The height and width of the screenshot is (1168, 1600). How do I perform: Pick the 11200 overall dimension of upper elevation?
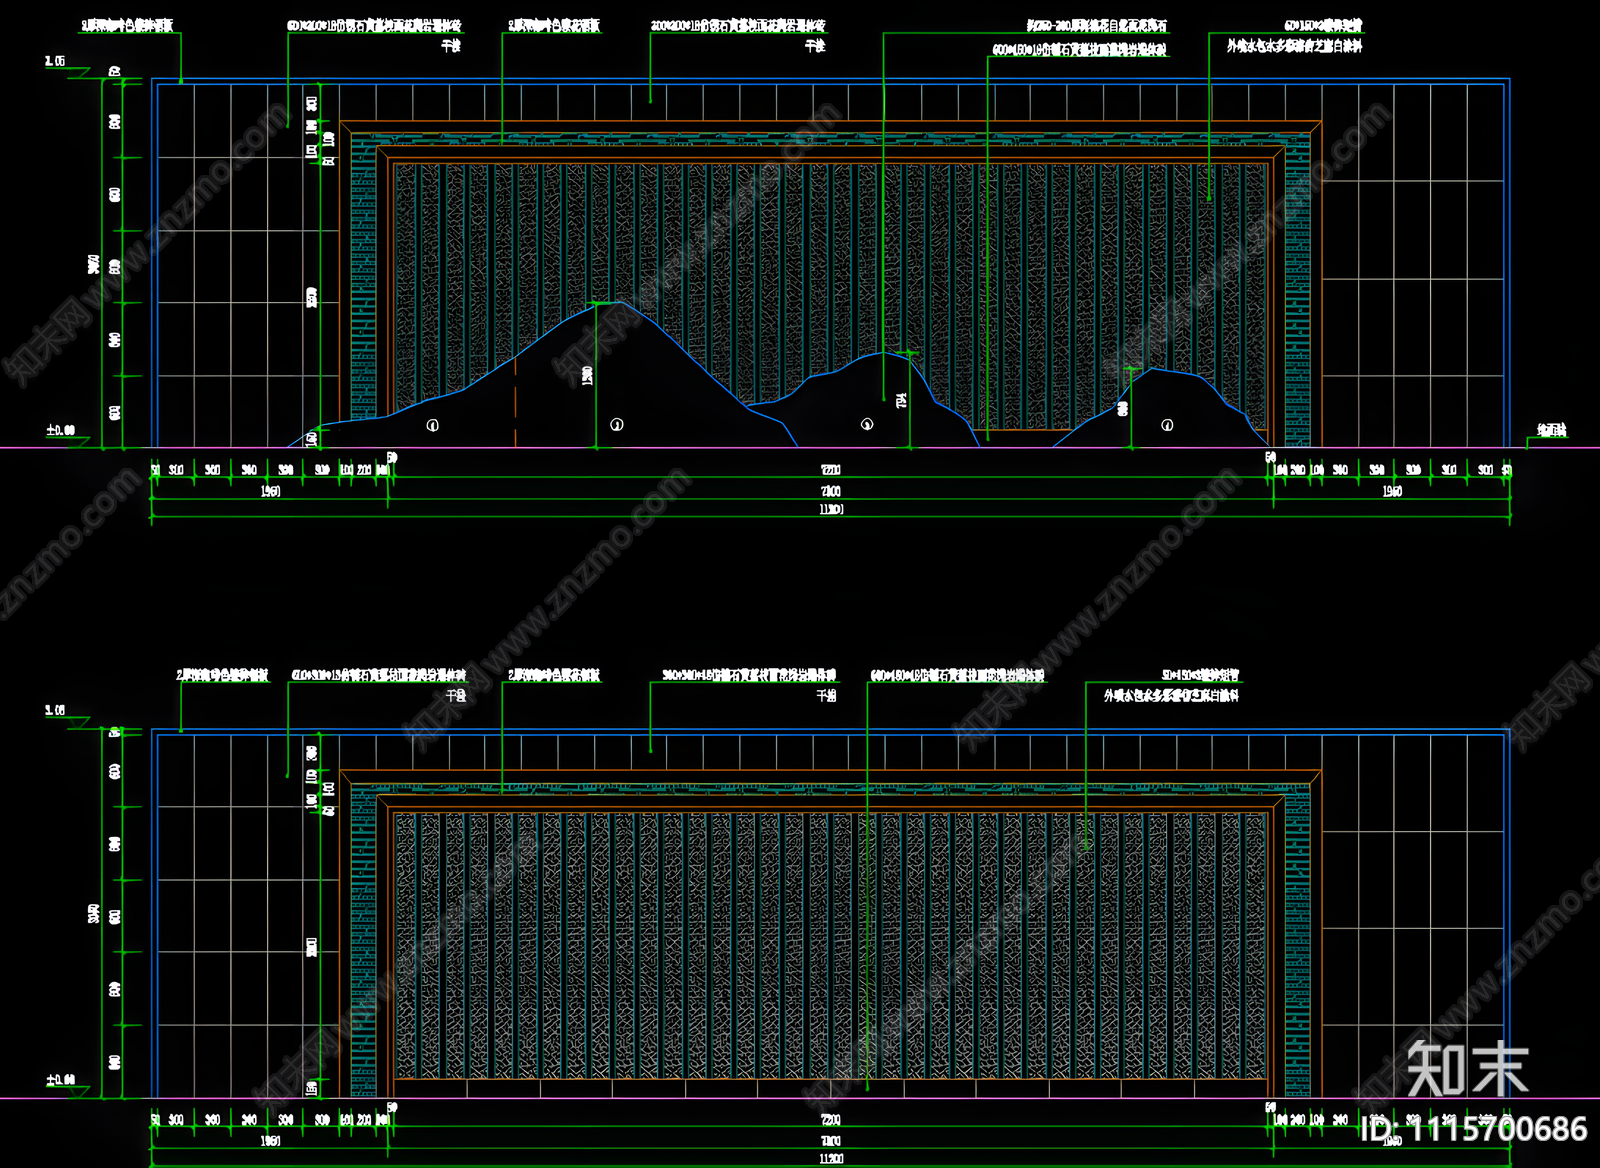(x=831, y=509)
